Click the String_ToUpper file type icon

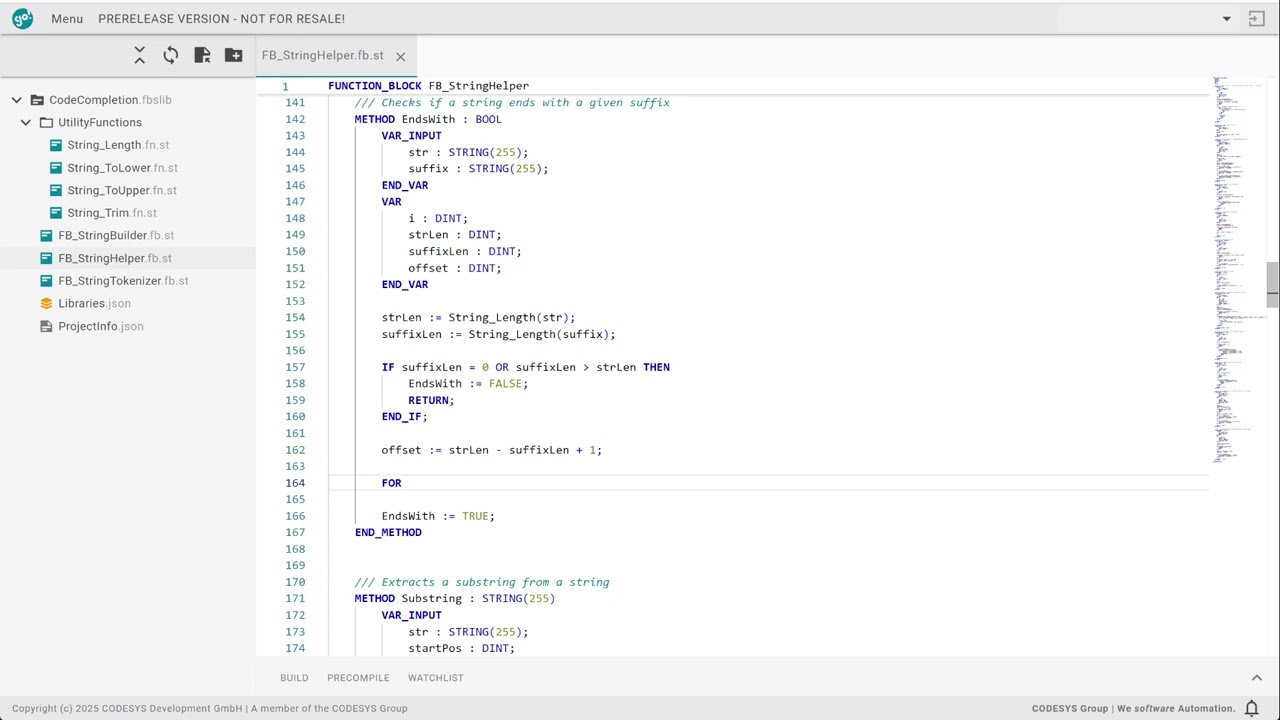(56, 190)
